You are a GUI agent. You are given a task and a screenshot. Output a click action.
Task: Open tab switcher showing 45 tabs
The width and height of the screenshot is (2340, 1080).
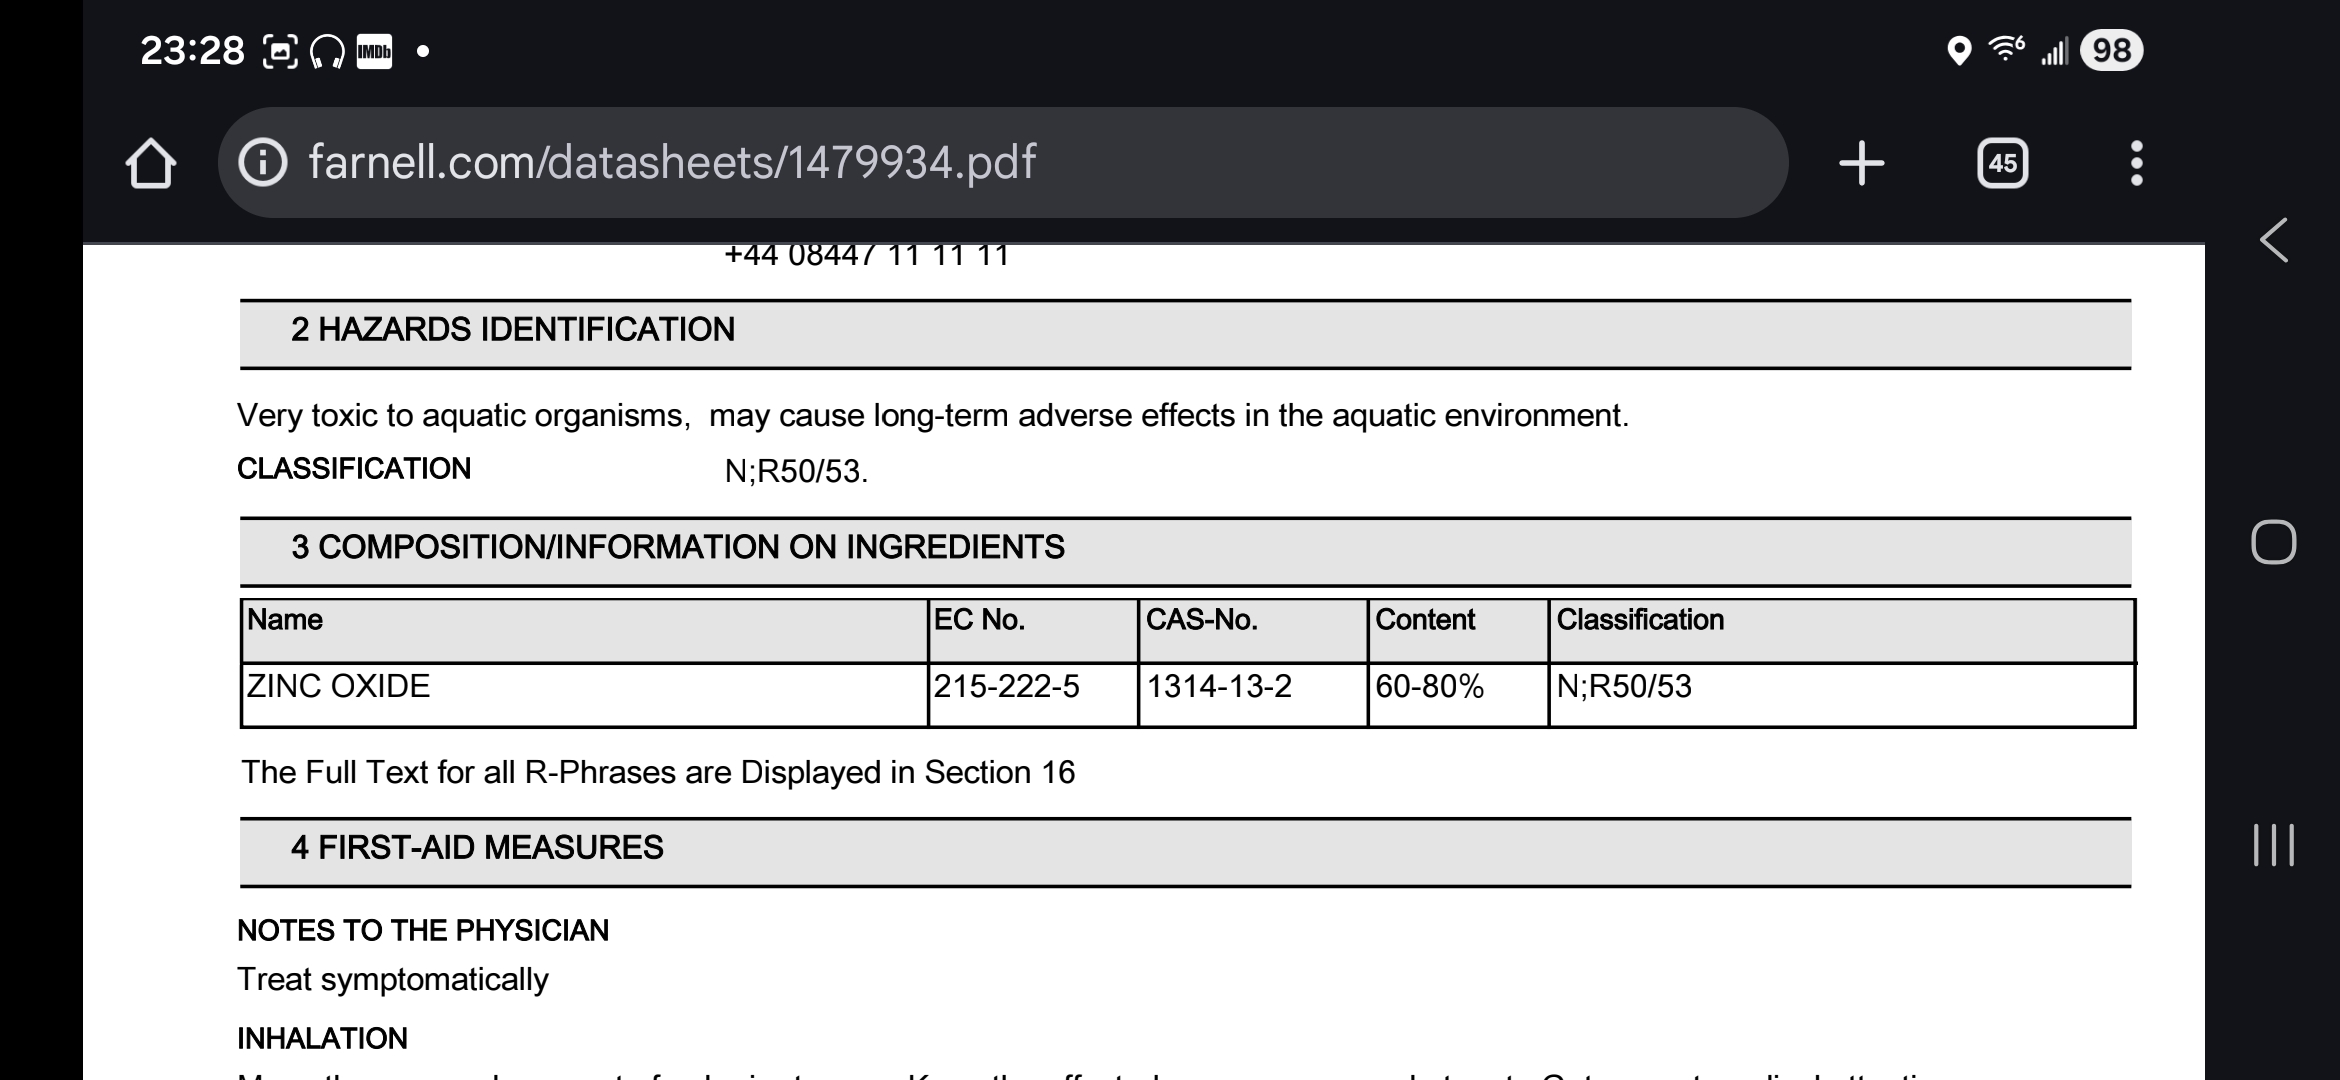click(x=2002, y=163)
